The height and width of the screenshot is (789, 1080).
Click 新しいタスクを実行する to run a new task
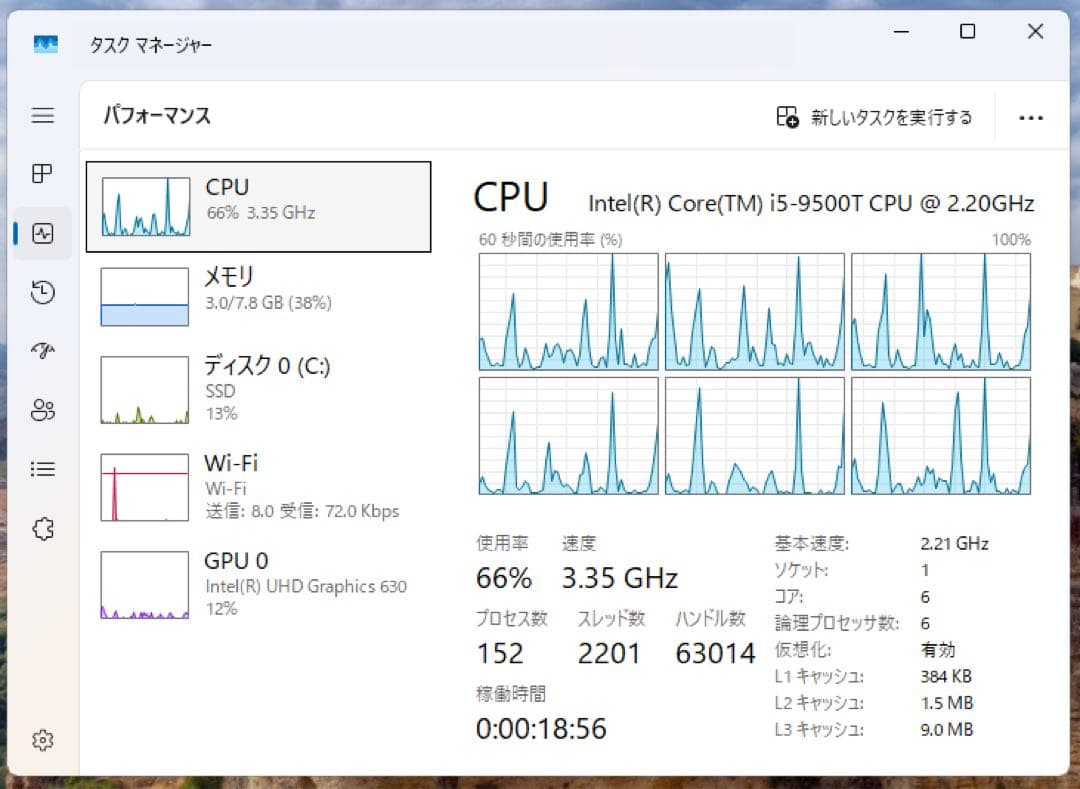(875, 117)
